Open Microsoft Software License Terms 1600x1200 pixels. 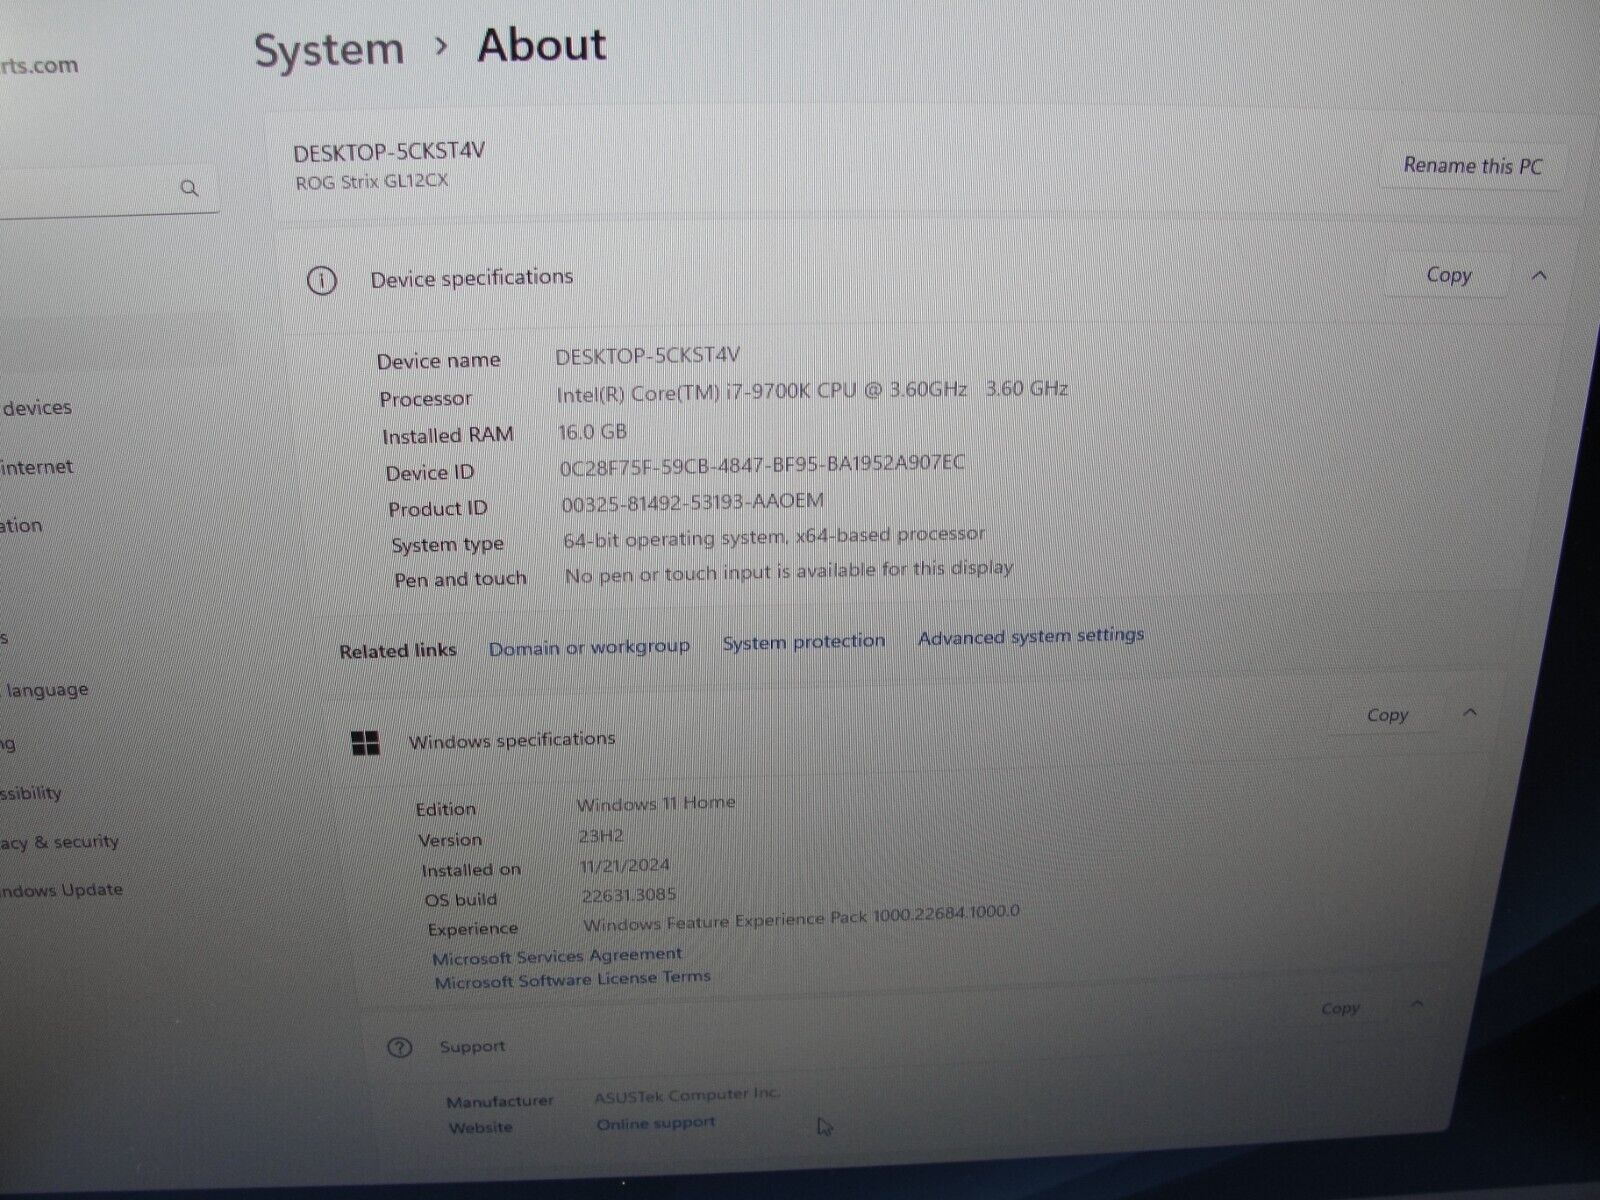point(572,980)
